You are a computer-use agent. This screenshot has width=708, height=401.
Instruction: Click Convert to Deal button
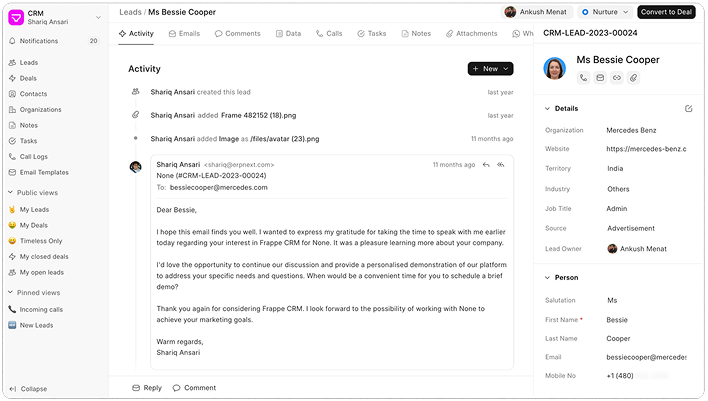click(666, 12)
